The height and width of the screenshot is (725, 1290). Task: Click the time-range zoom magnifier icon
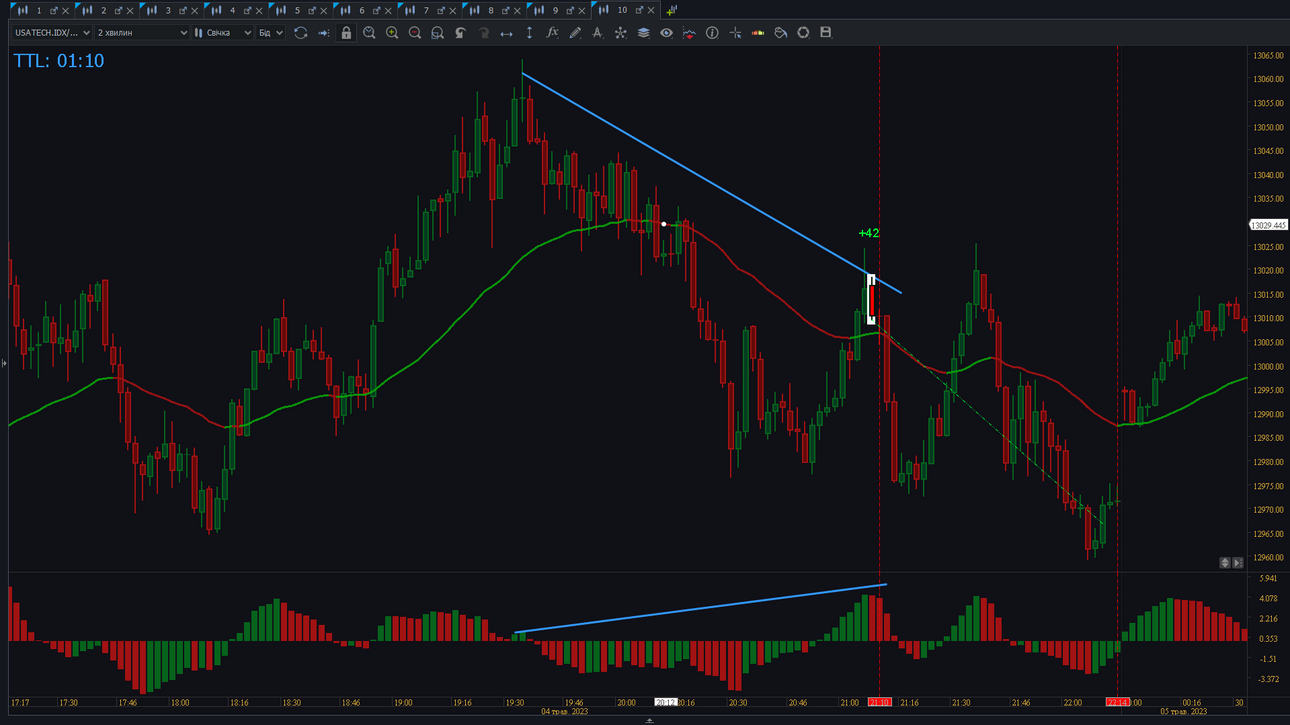click(369, 33)
